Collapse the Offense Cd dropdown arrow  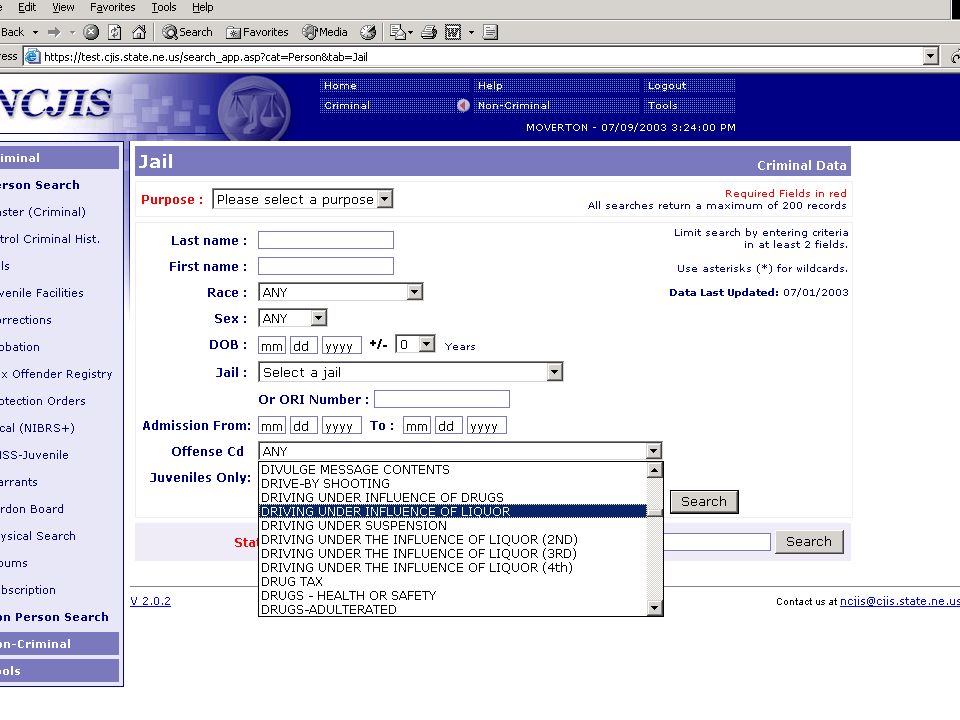click(653, 451)
